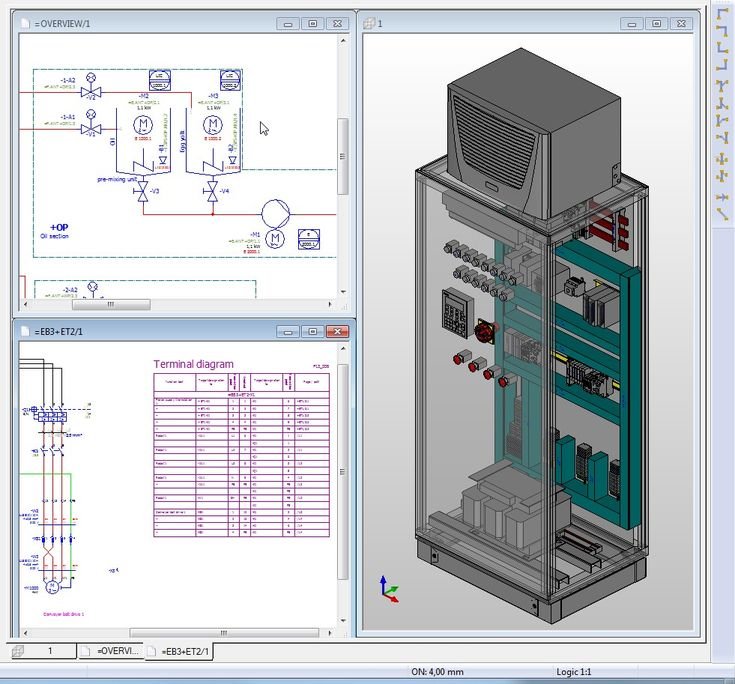Select the keypad operator panel on cabinet door
The image size is (735, 684).
(456, 312)
